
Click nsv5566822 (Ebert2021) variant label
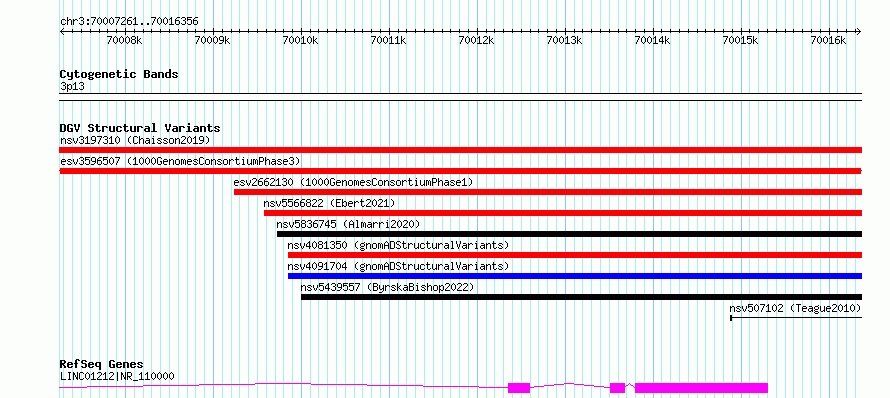point(329,203)
